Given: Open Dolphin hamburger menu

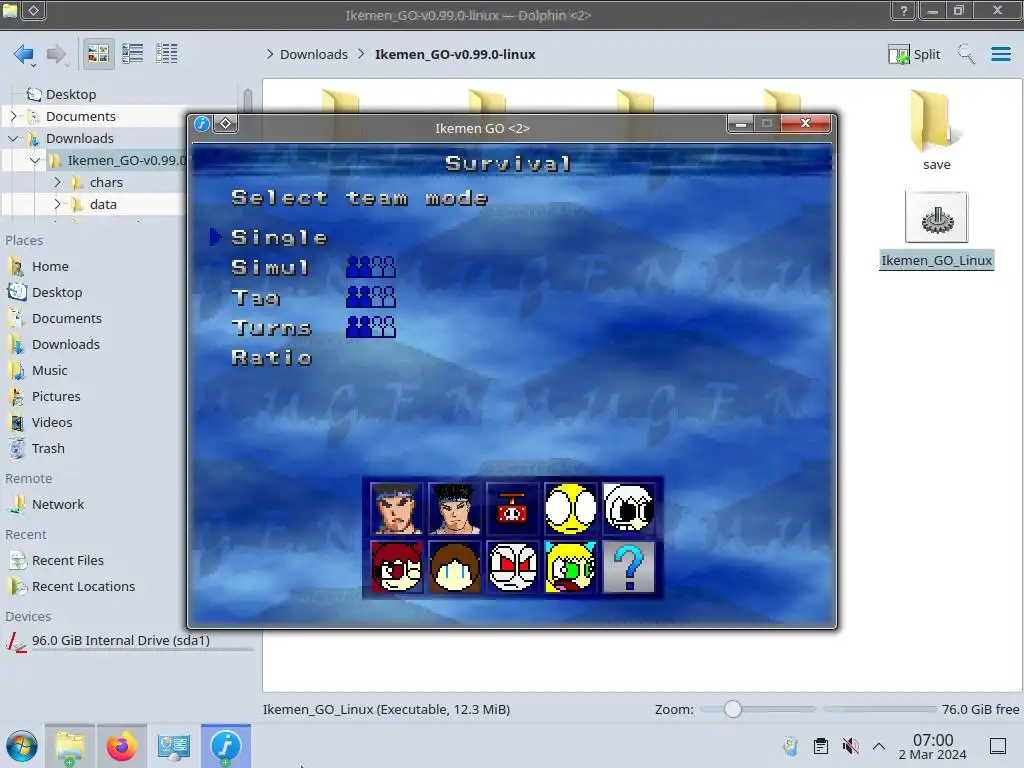Looking at the screenshot, I should (1000, 54).
